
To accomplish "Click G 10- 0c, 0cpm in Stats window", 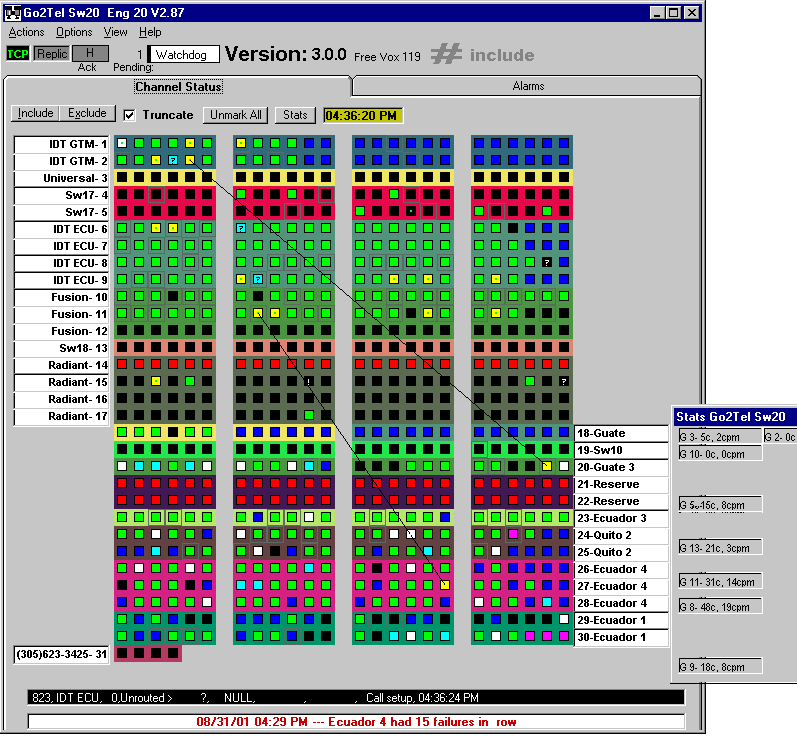I will click(720, 454).
